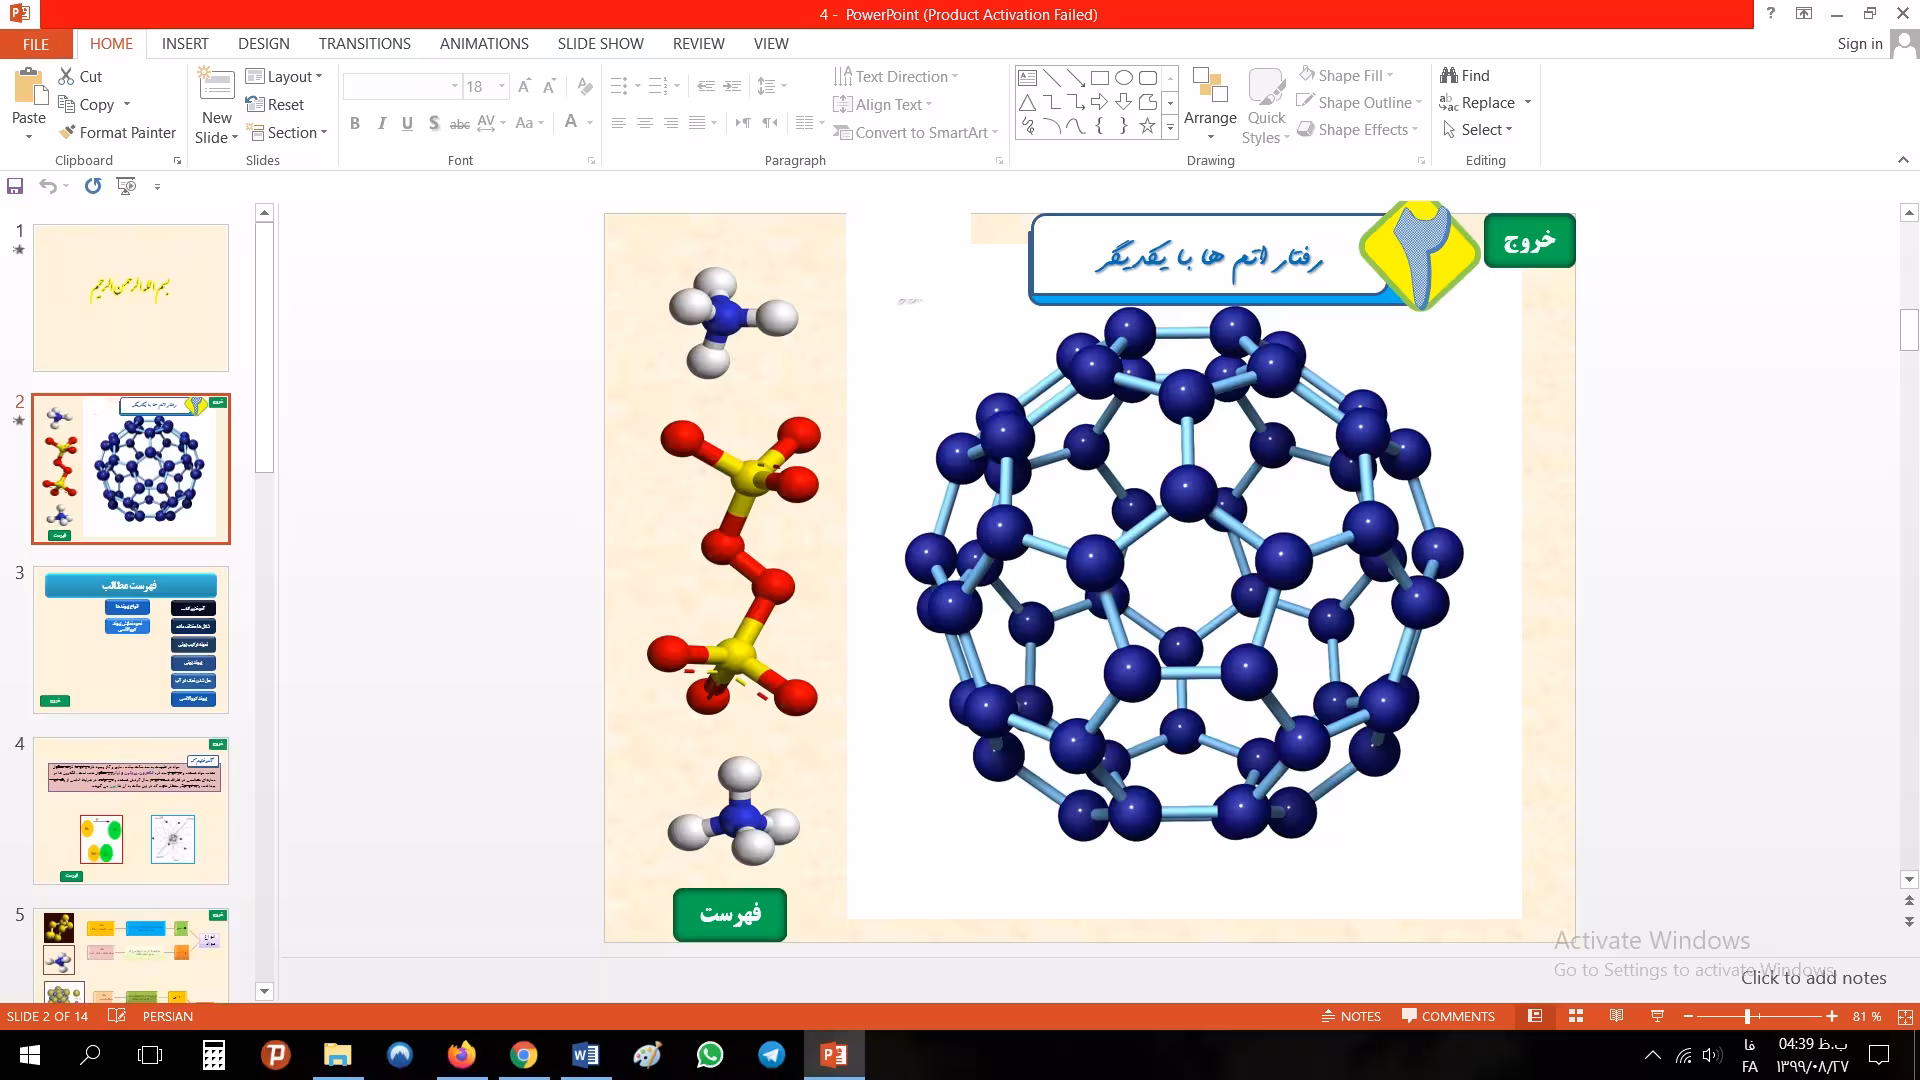Viewport: 1920px width, 1080px height.
Task: Open the font size dropdown
Action: click(502, 86)
